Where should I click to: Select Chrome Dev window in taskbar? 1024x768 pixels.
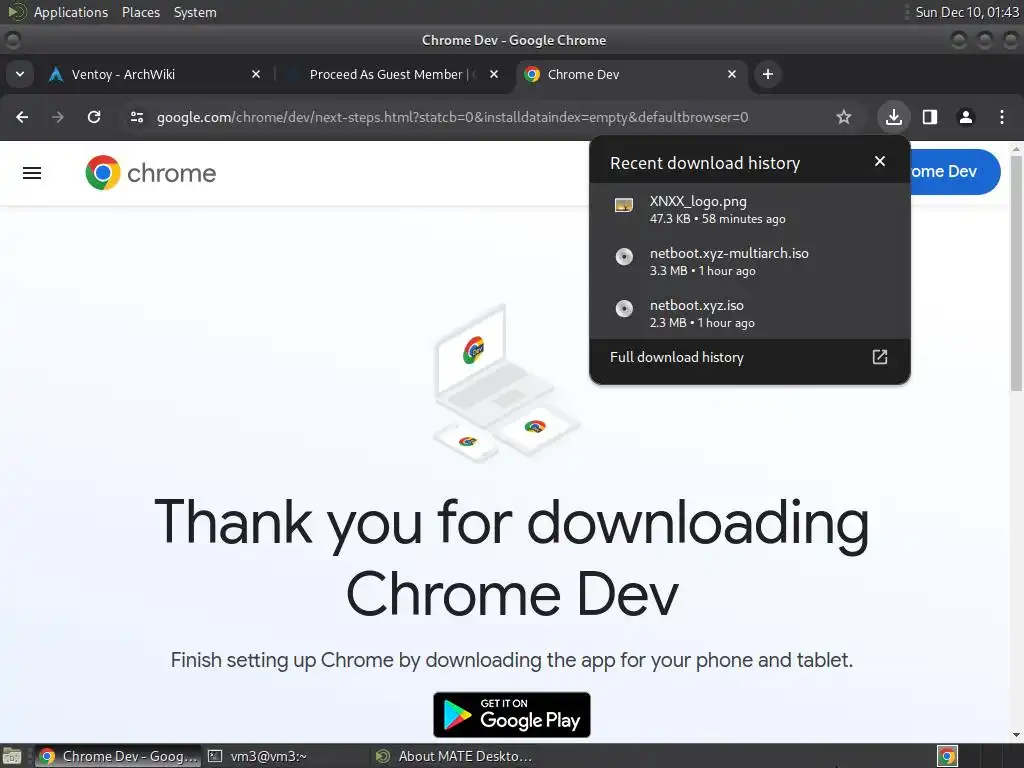click(118, 756)
